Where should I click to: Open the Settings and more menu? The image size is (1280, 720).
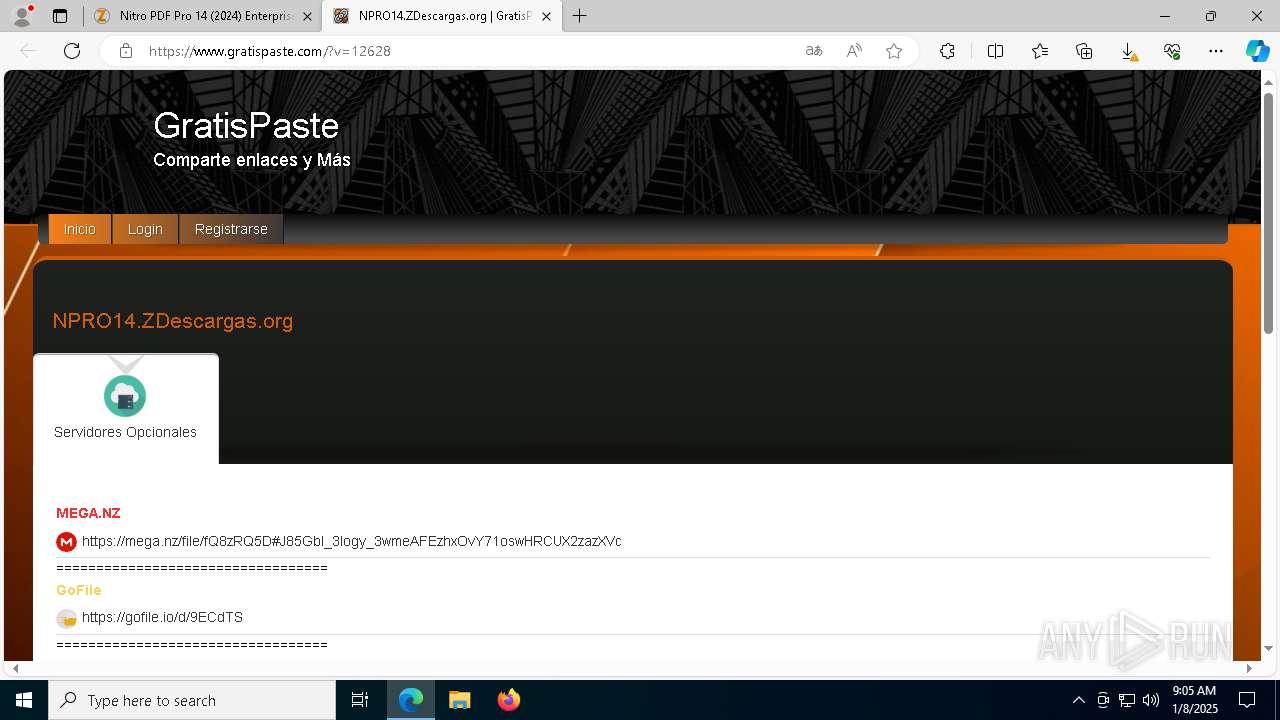pos(1216,51)
